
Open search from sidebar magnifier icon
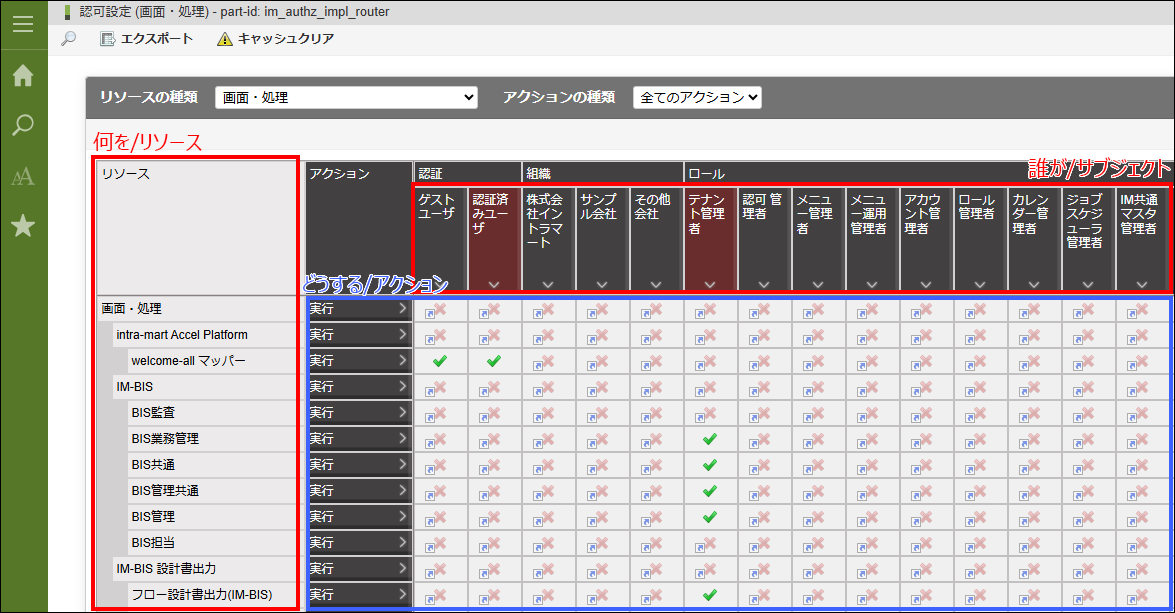[23, 126]
